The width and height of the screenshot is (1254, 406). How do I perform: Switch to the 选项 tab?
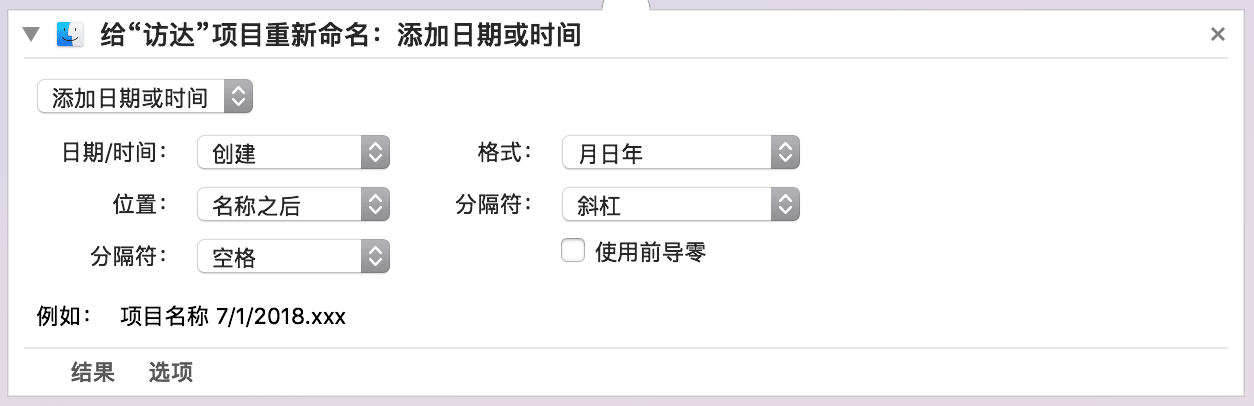click(x=171, y=373)
